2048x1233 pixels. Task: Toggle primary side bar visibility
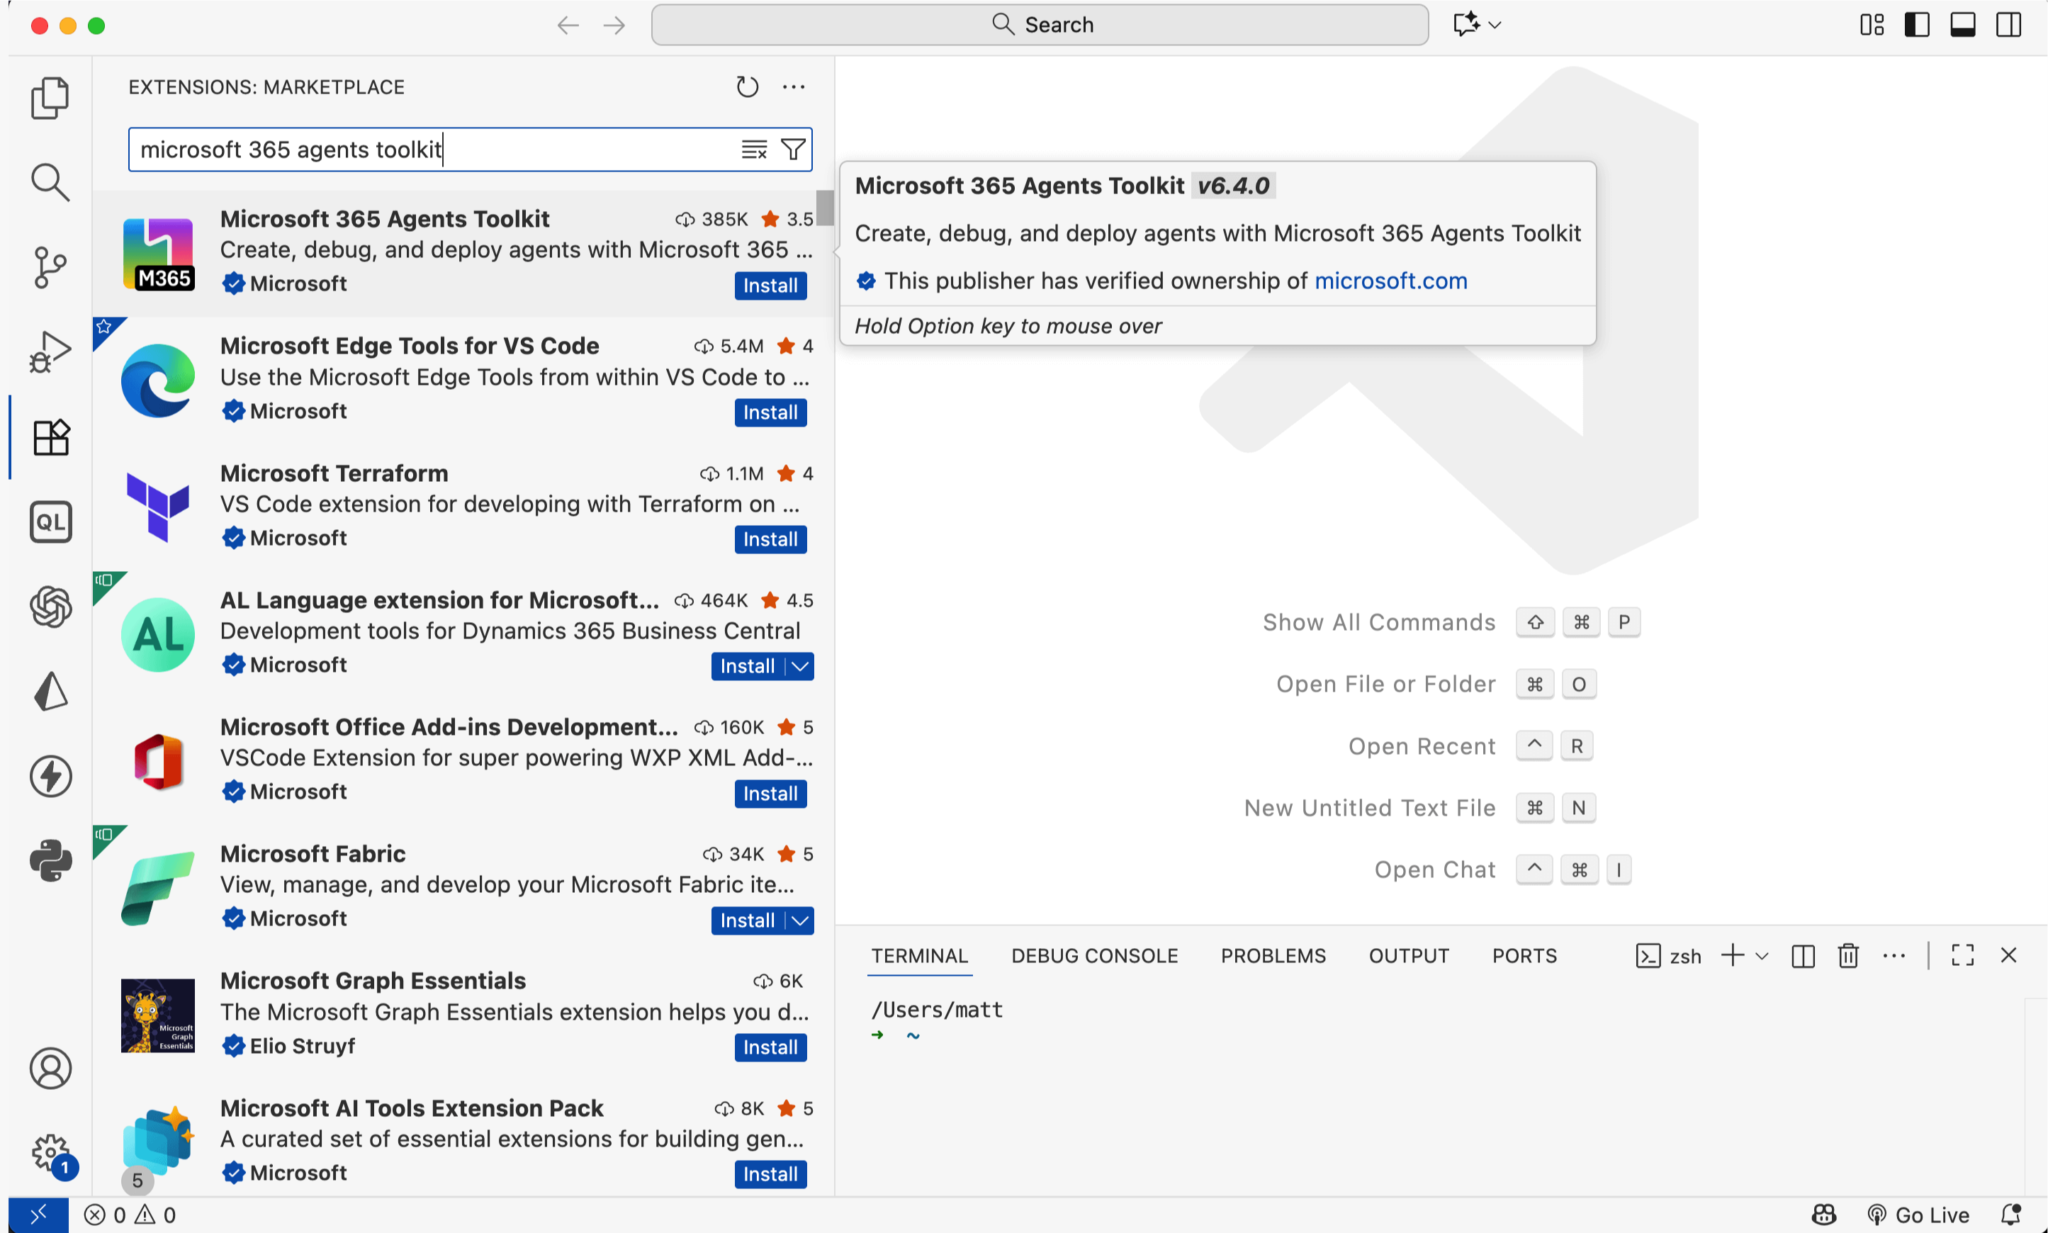(x=1917, y=25)
